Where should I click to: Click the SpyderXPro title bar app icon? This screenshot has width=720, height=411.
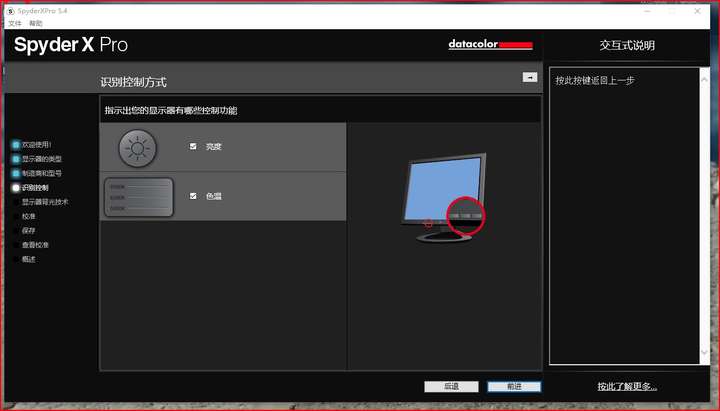click(11, 11)
